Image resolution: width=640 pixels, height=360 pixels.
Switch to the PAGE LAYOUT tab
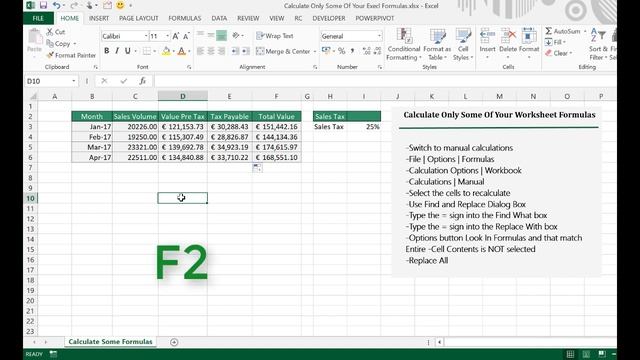click(138, 18)
